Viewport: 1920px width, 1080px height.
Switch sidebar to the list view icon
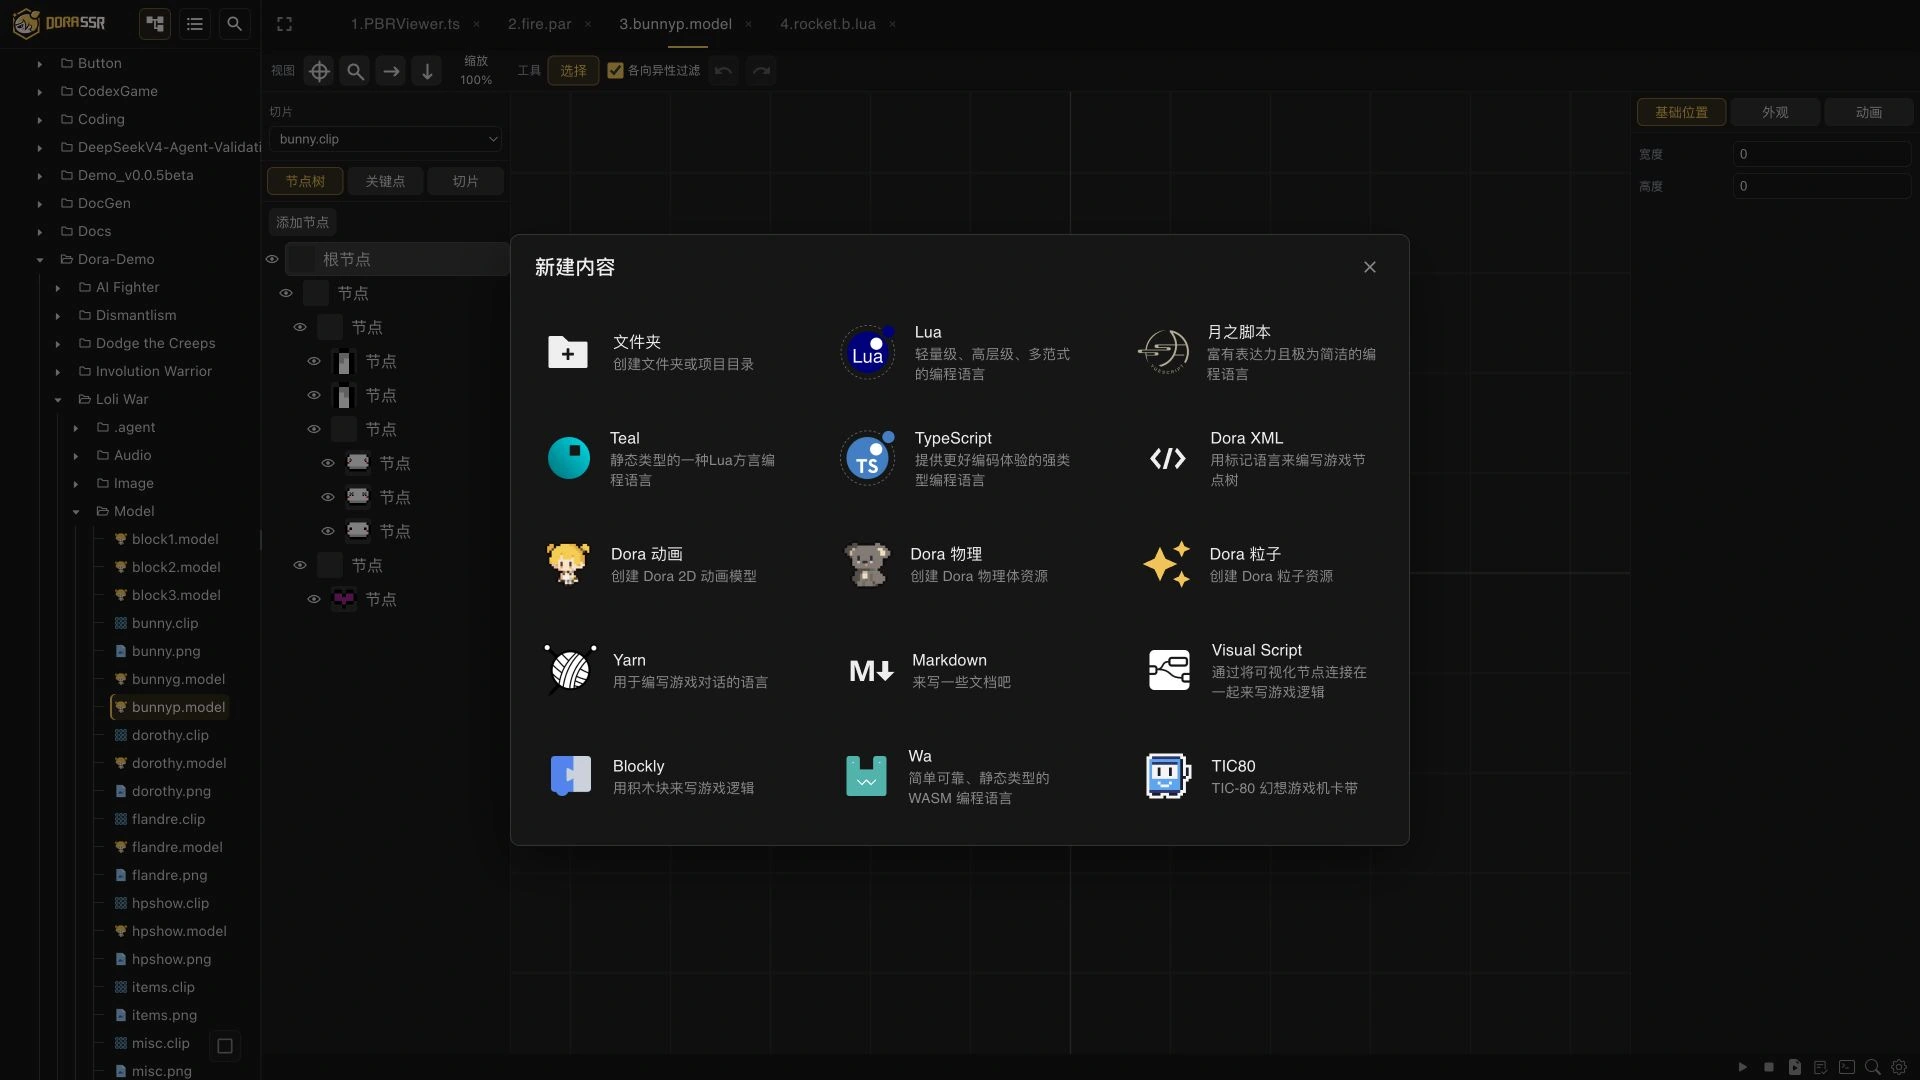[x=195, y=23]
